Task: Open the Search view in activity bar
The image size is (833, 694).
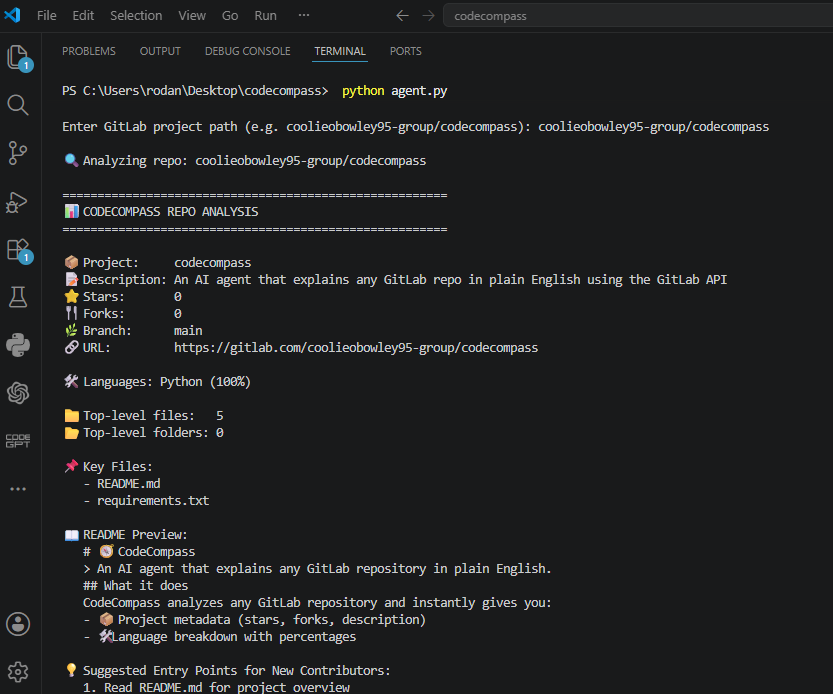Action: (x=18, y=105)
